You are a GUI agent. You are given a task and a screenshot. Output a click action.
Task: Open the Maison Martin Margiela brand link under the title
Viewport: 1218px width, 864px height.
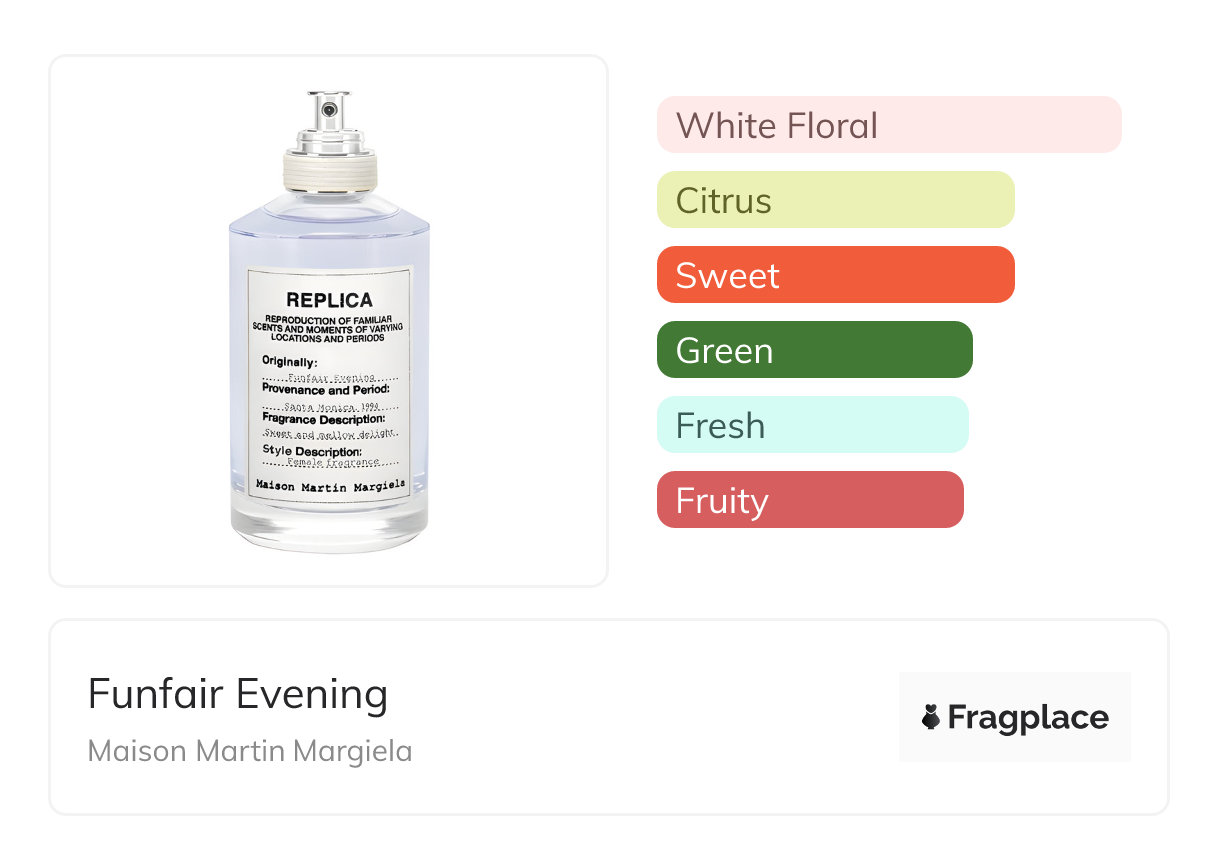(250, 751)
